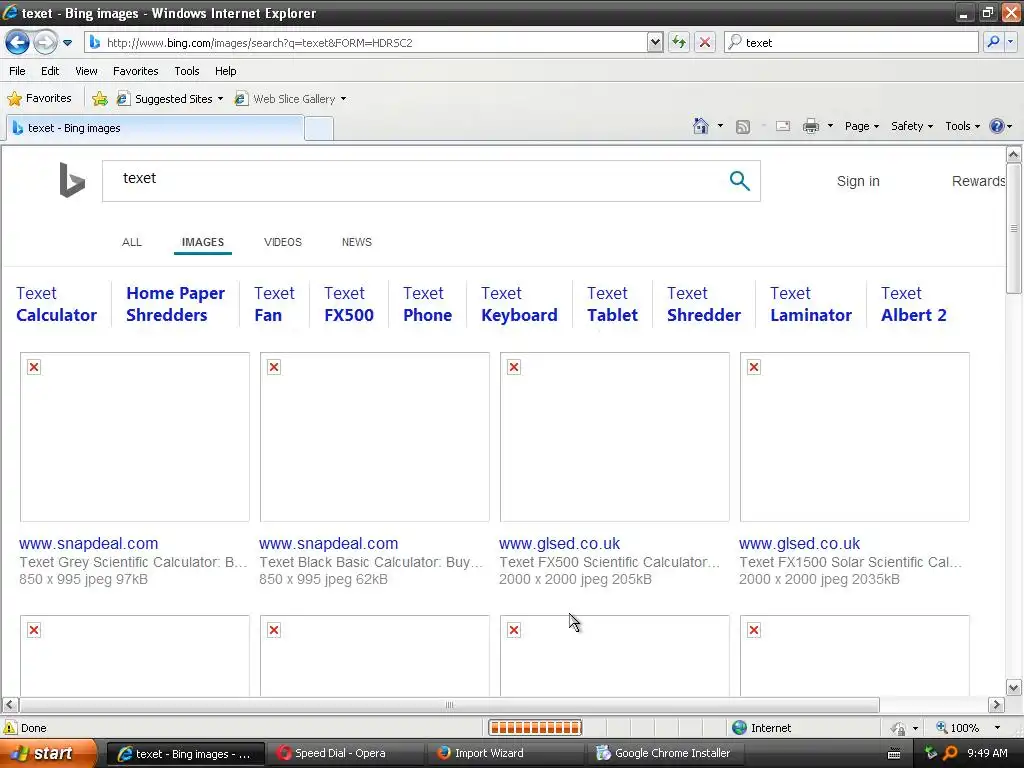Click the Favorites star button
1024x768 pixels.
[x=39, y=99]
